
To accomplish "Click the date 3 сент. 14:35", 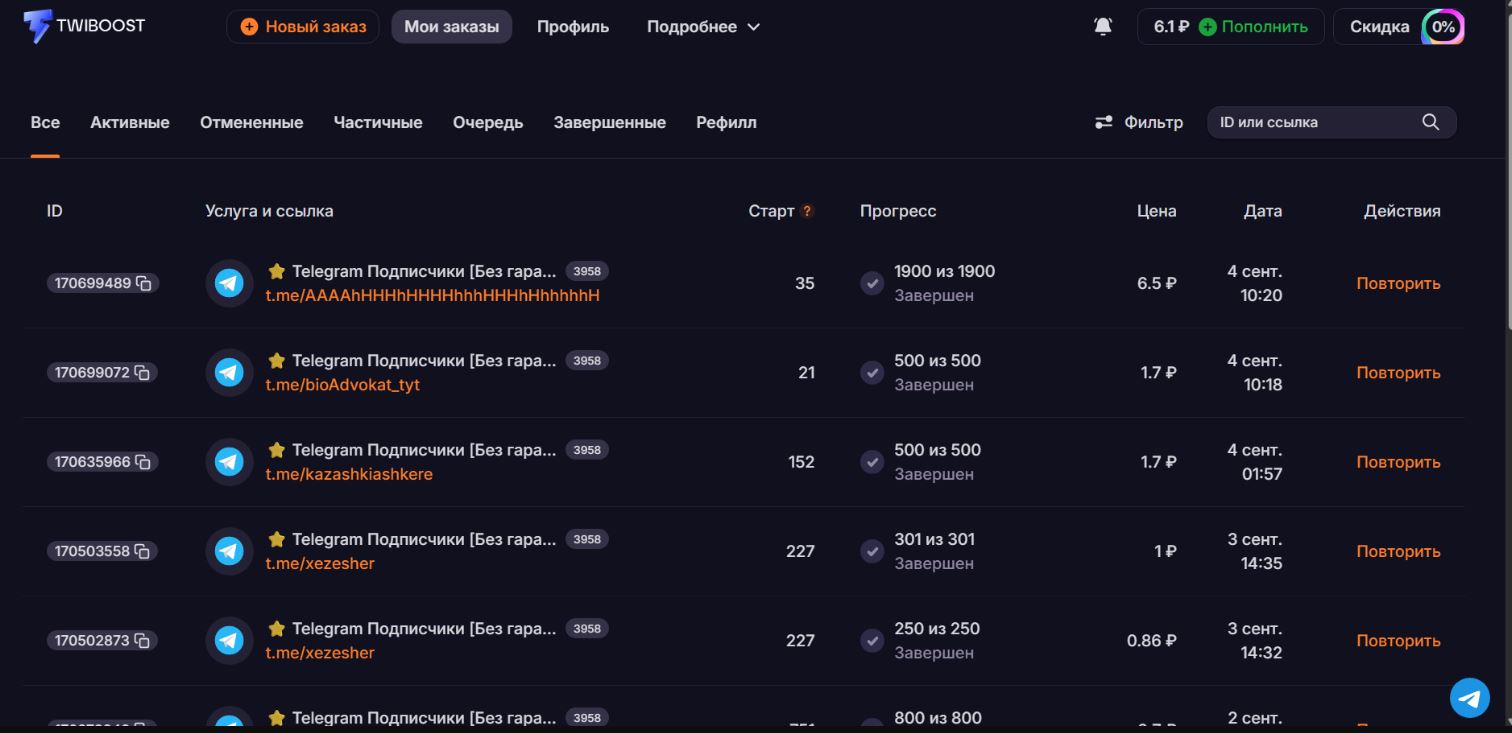I will point(1255,551).
